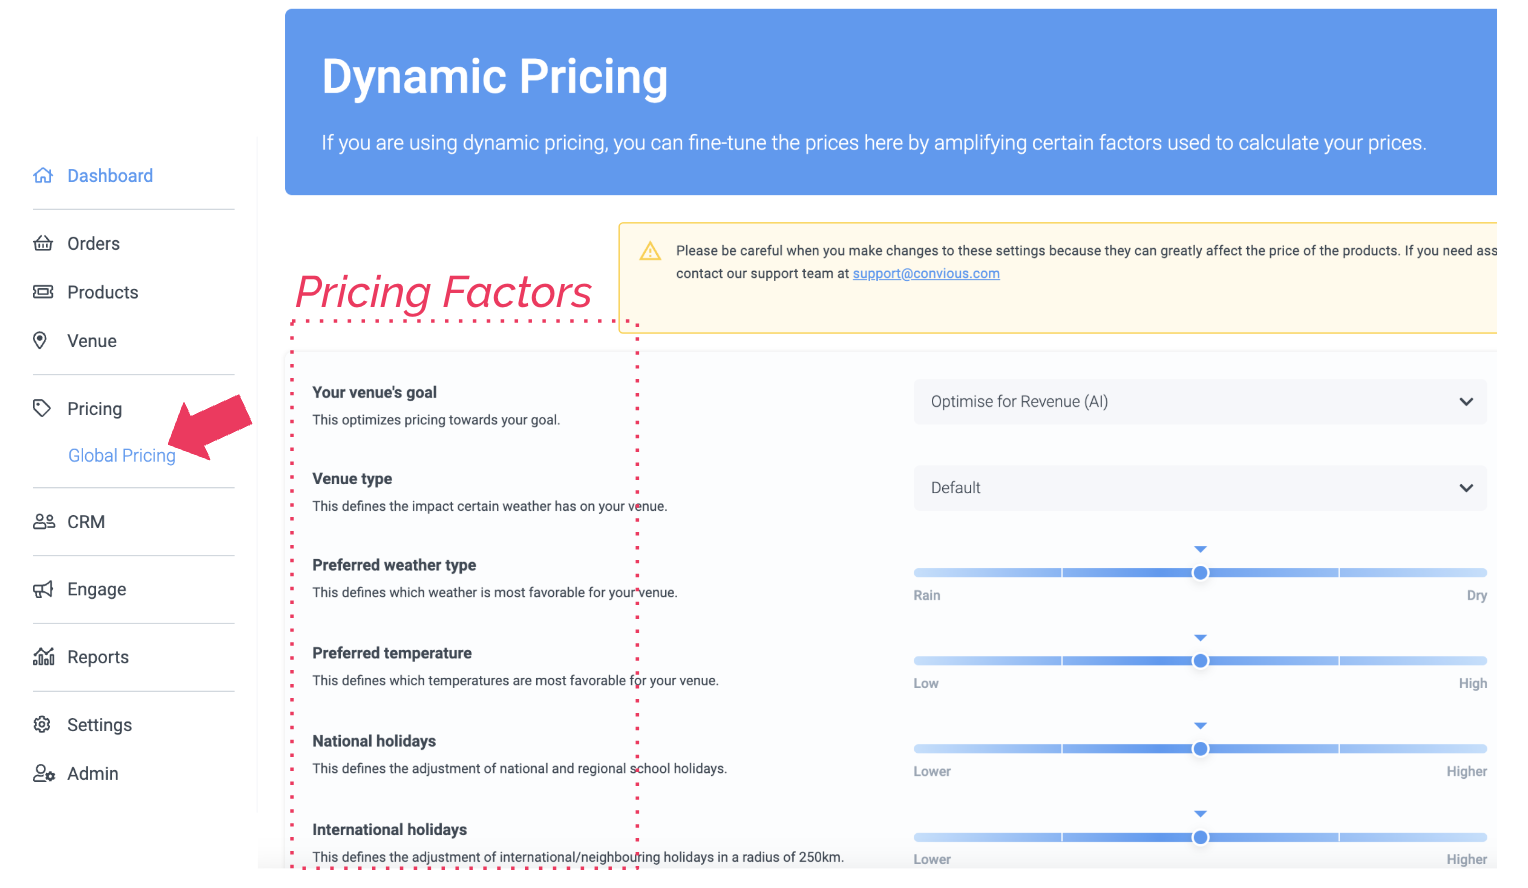Click the Venue location pin icon
This screenshot has height=888, width=1528.
click(x=40, y=340)
